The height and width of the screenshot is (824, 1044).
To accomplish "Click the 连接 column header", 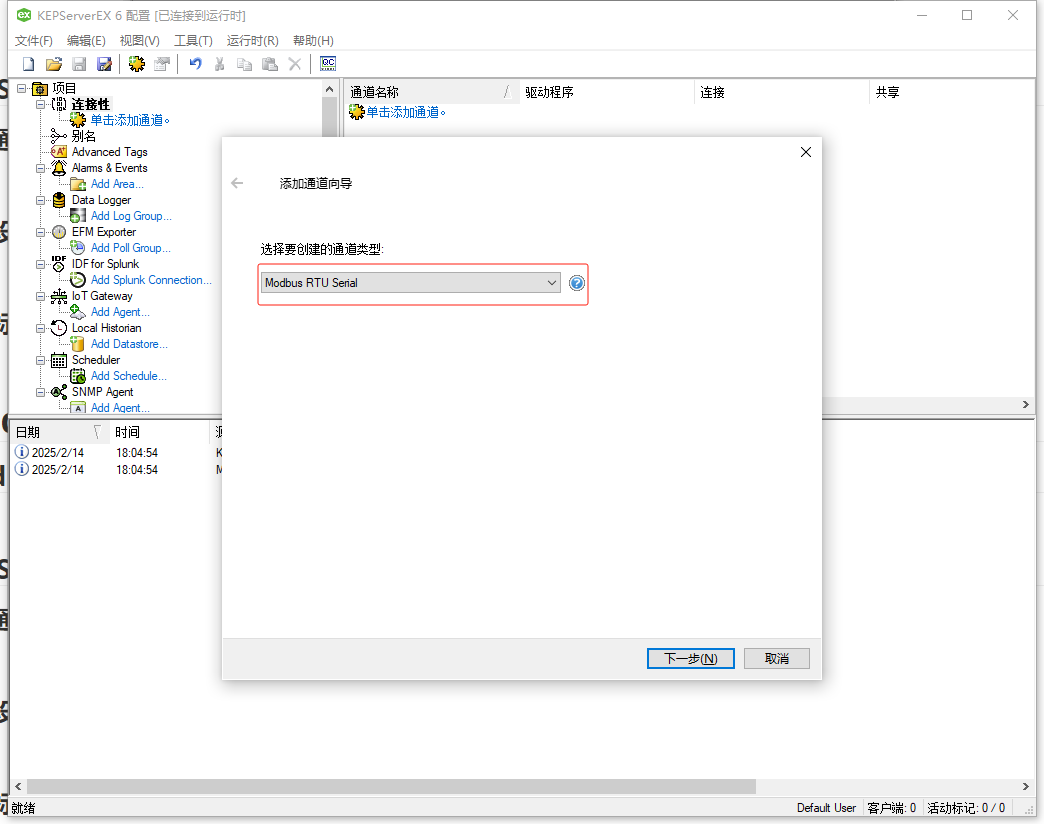I will (x=782, y=92).
